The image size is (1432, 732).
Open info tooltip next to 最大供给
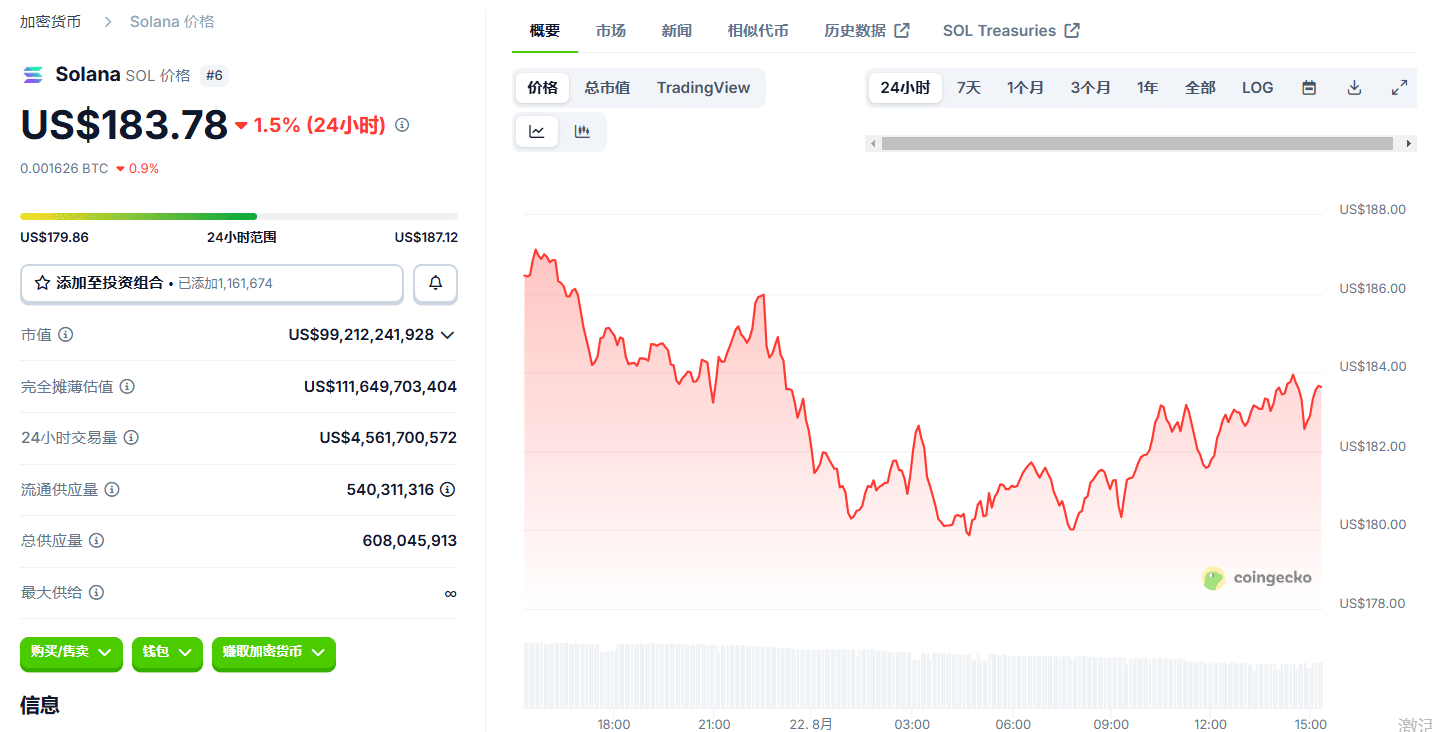click(96, 592)
